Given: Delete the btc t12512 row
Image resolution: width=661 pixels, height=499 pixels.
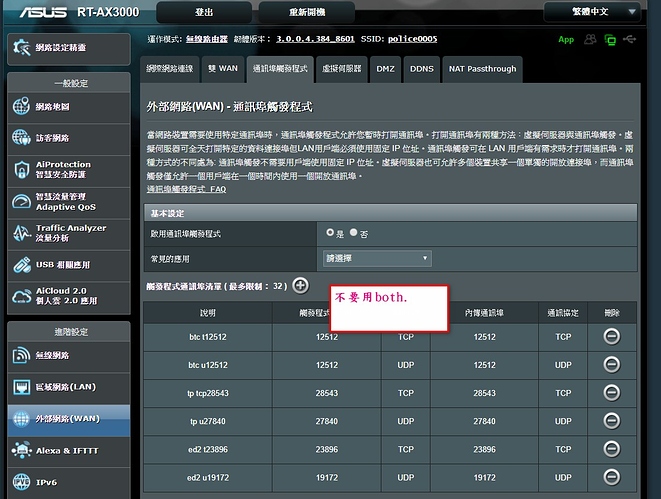Looking at the screenshot, I should pyautogui.click(x=612, y=336).
